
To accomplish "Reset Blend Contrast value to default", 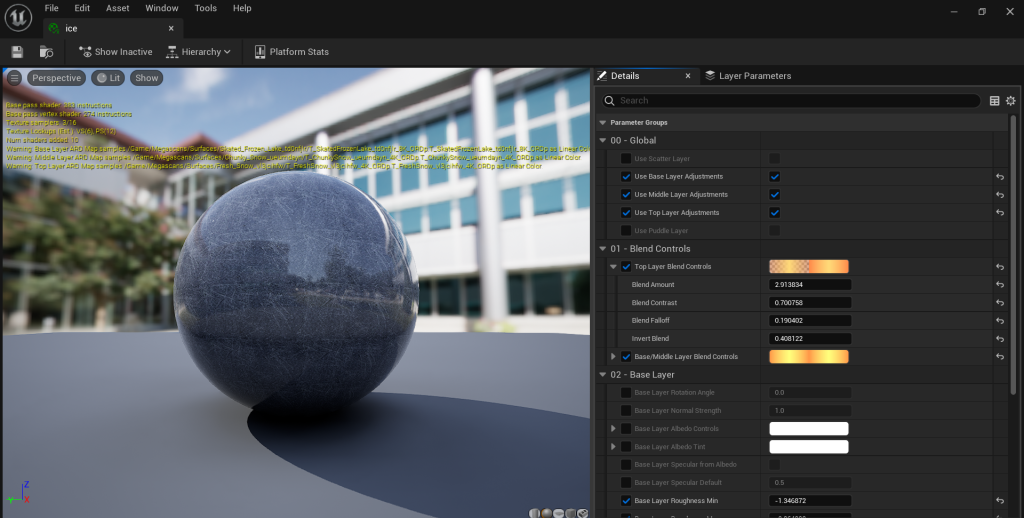I will click(x=1000, y=302).
